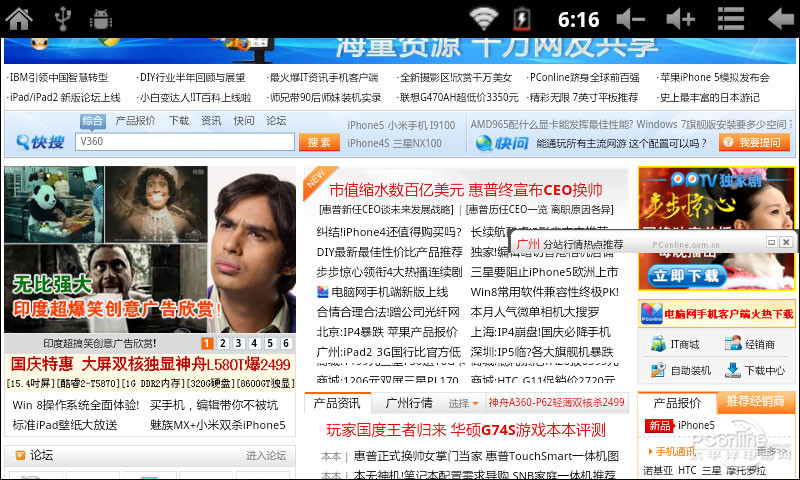Screen dimensions: 800x480
Task: Switch to the 广州行情 tab
Action: pos(409,403)
